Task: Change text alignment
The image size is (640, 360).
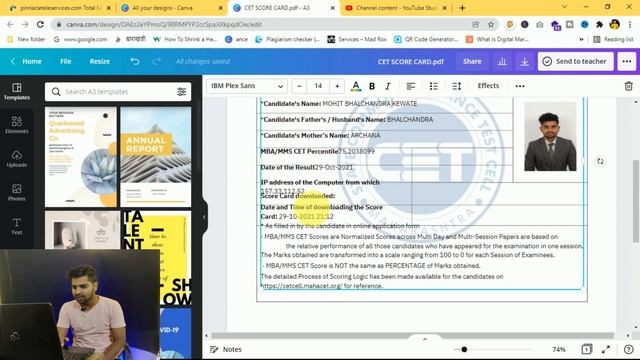Action: tap(411, 86)
